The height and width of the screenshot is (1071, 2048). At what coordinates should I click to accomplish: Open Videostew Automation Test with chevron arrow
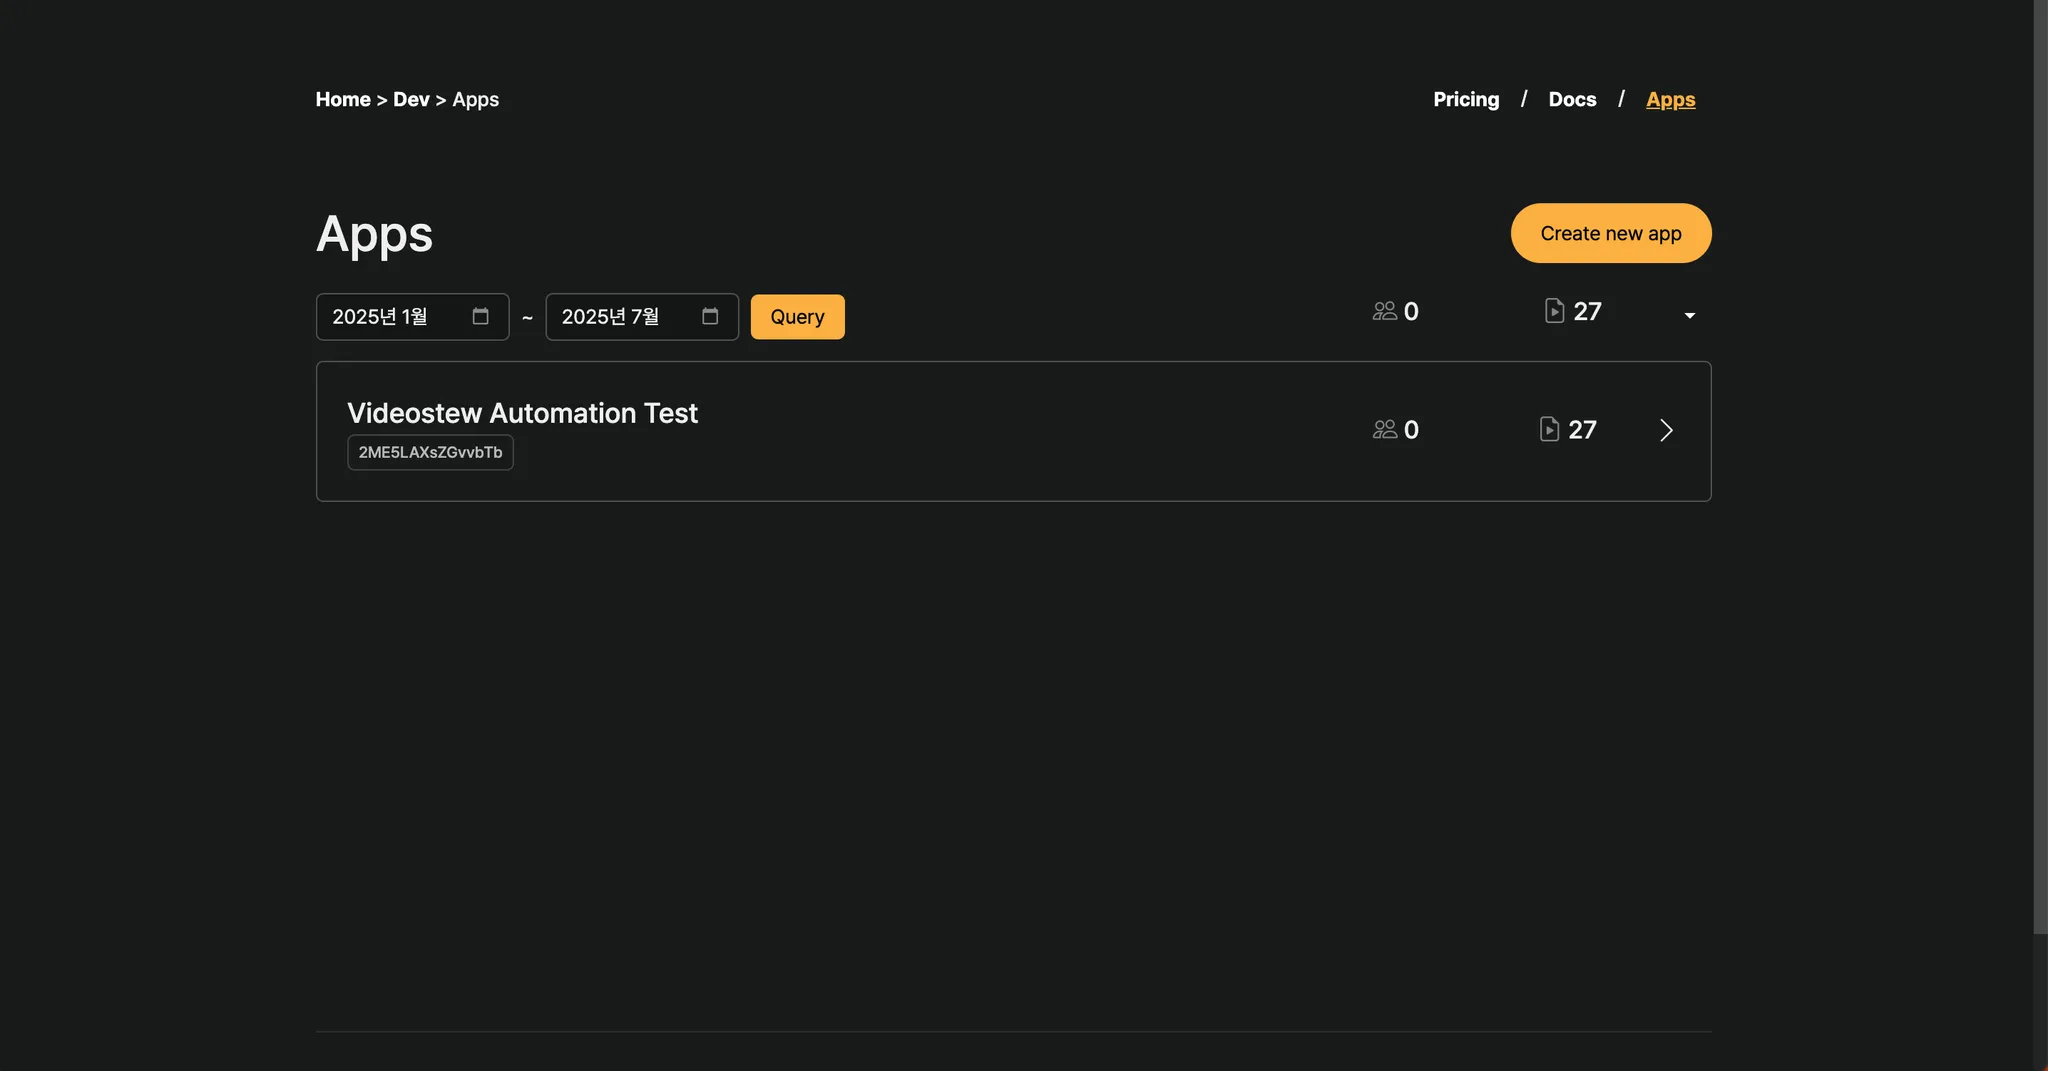point(1666,430)
